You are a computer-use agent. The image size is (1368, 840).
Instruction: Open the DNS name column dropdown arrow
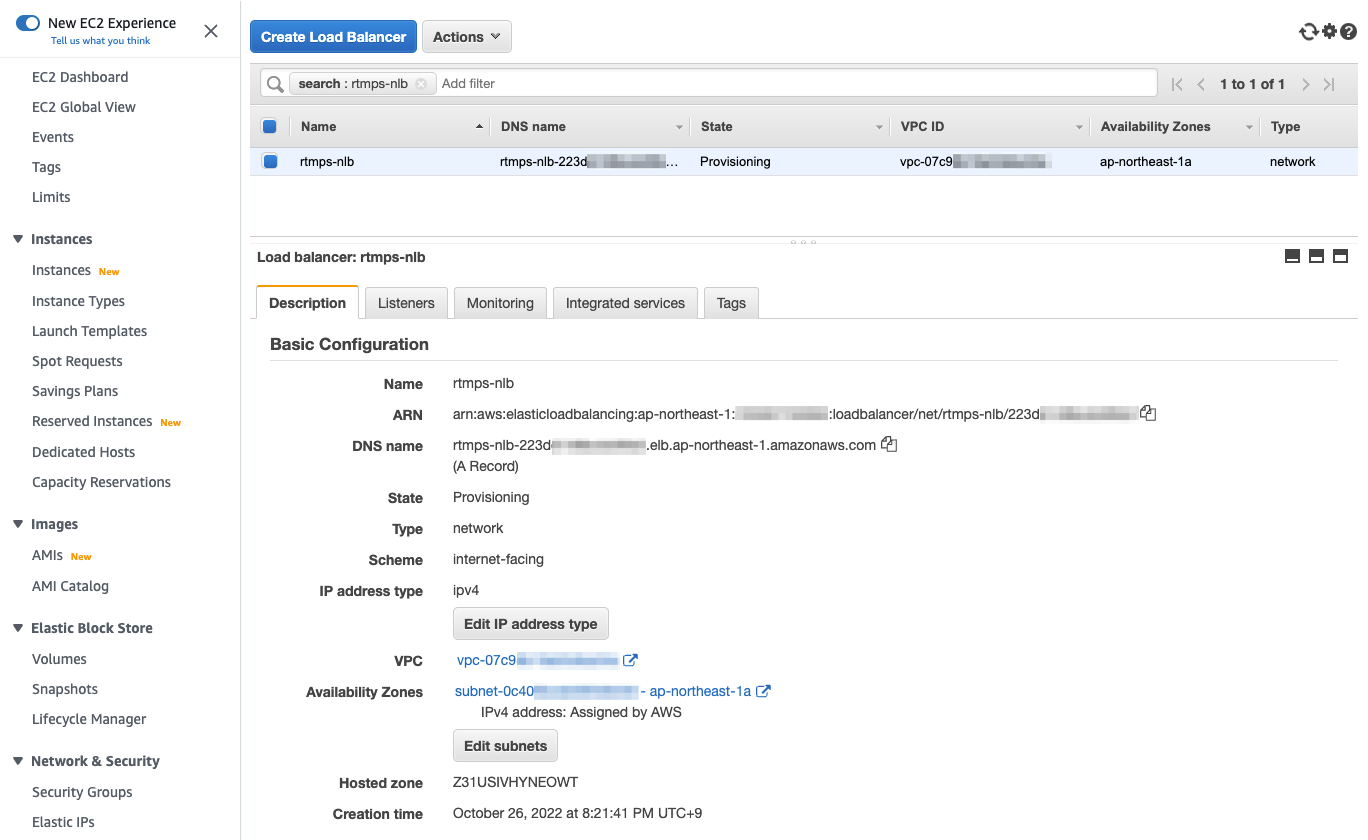click(x=679, y=127)
